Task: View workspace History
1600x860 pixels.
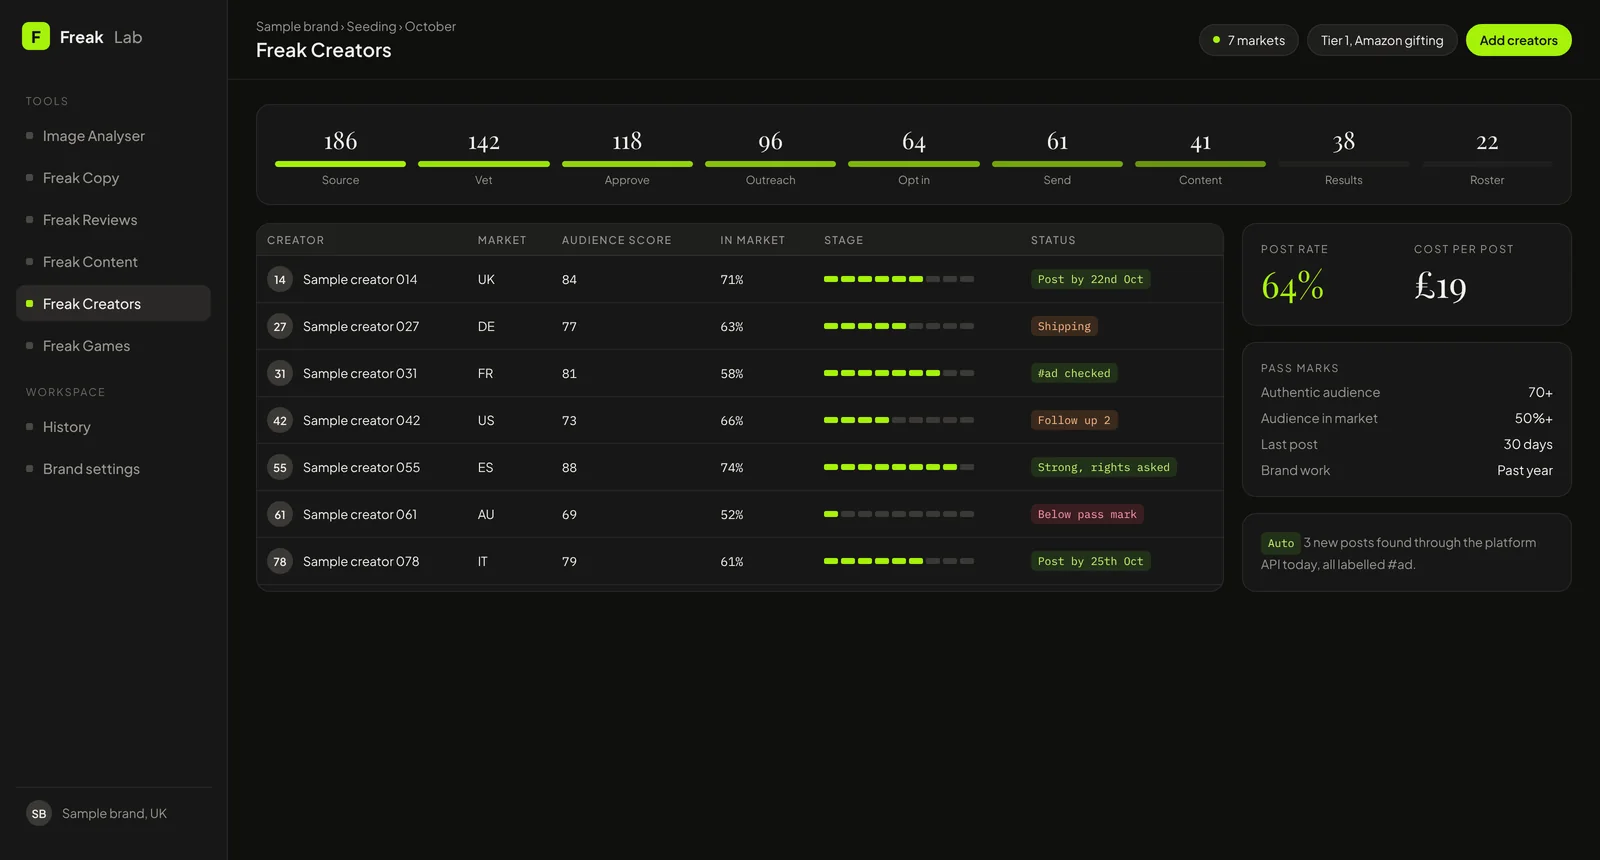Action: click(113, 427)
